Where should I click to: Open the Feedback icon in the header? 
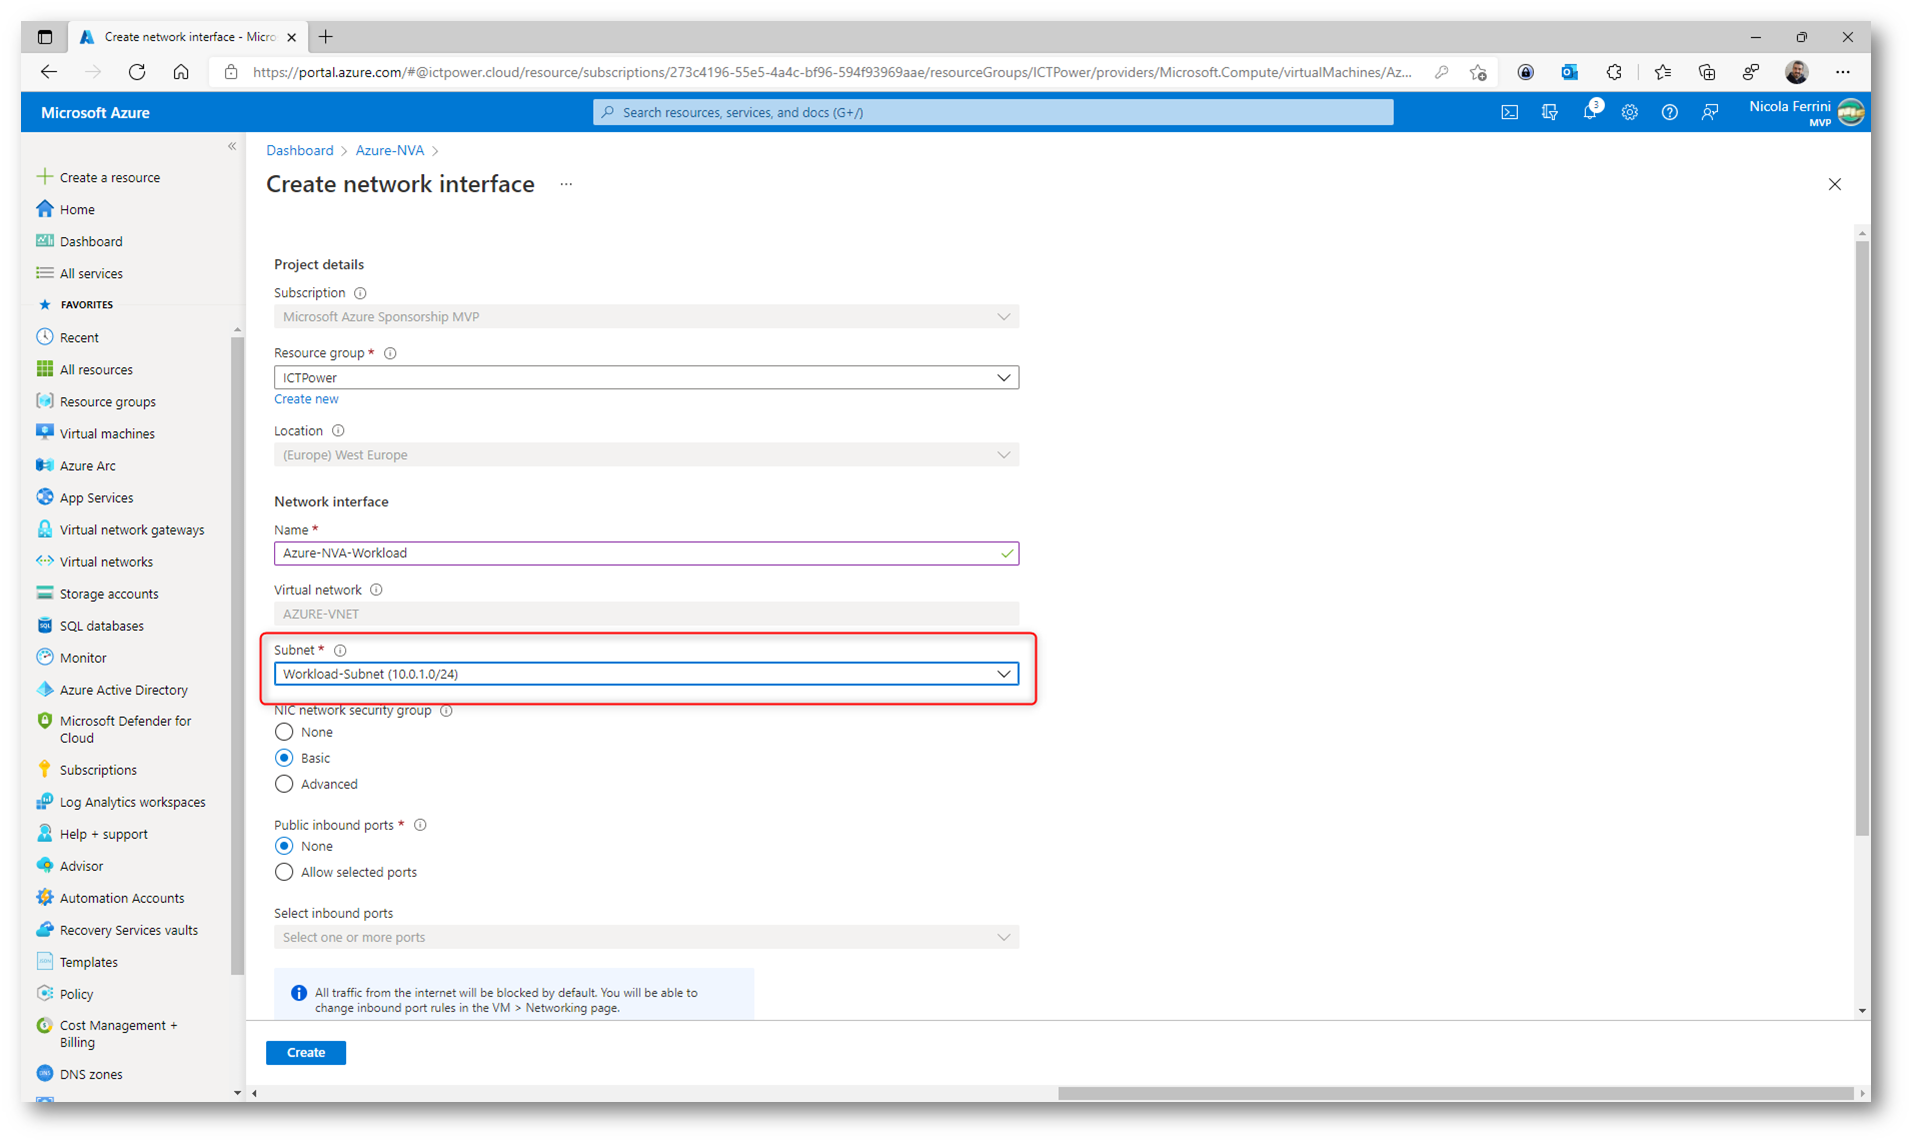1709,112
